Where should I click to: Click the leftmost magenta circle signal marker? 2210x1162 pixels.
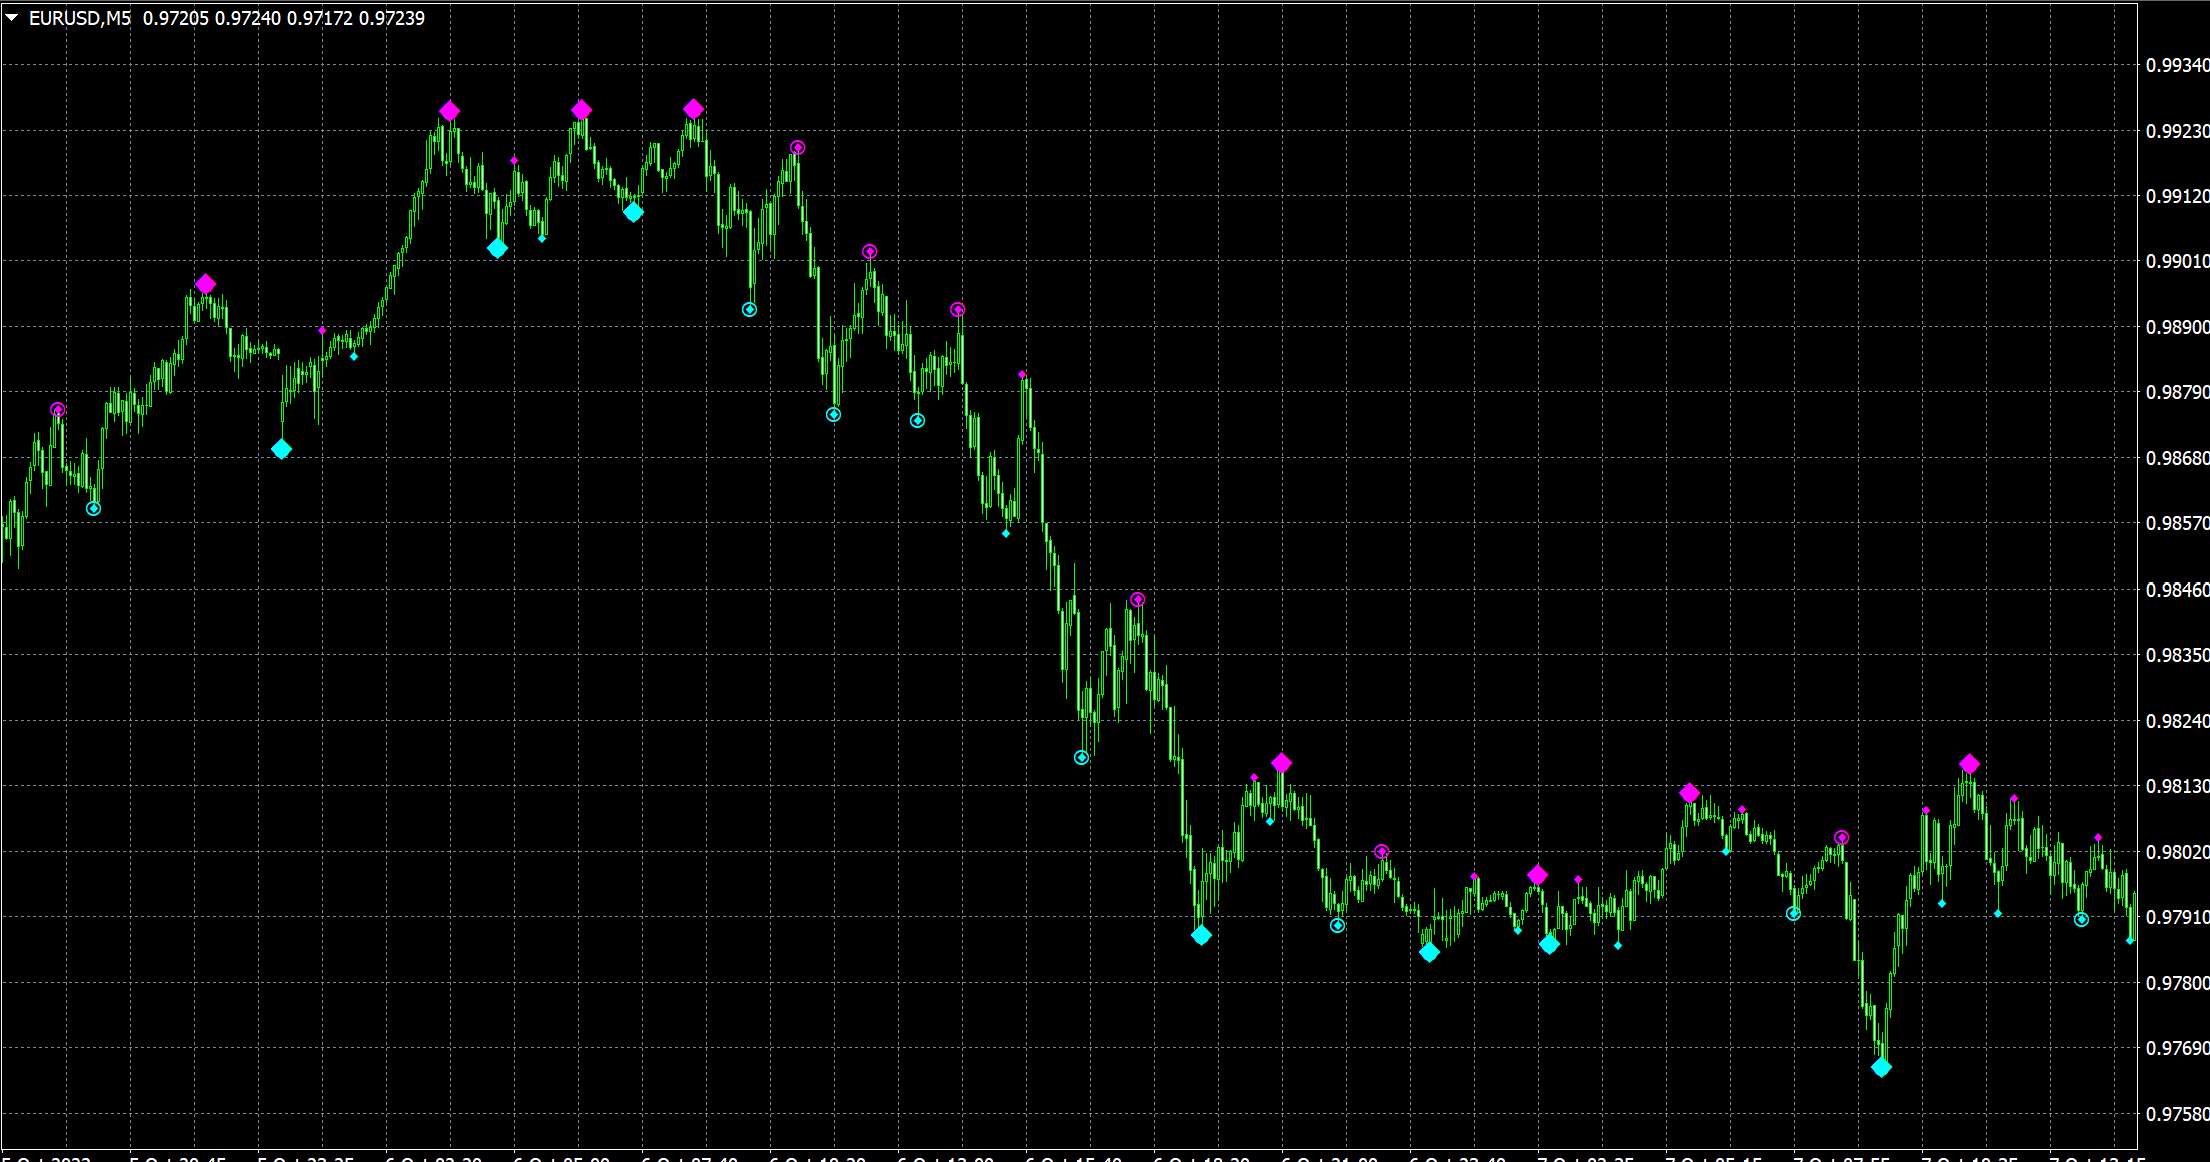[57, 410]
